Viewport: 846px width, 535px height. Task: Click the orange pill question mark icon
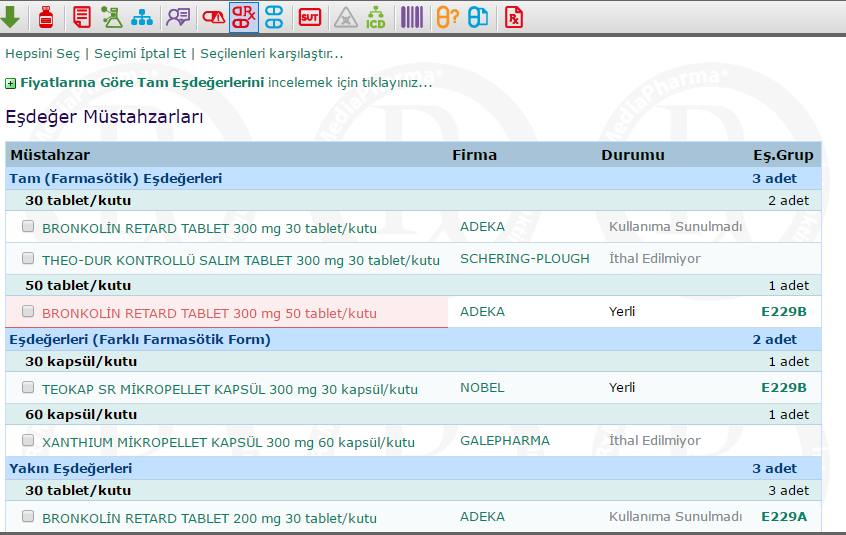tap(447, 16)
